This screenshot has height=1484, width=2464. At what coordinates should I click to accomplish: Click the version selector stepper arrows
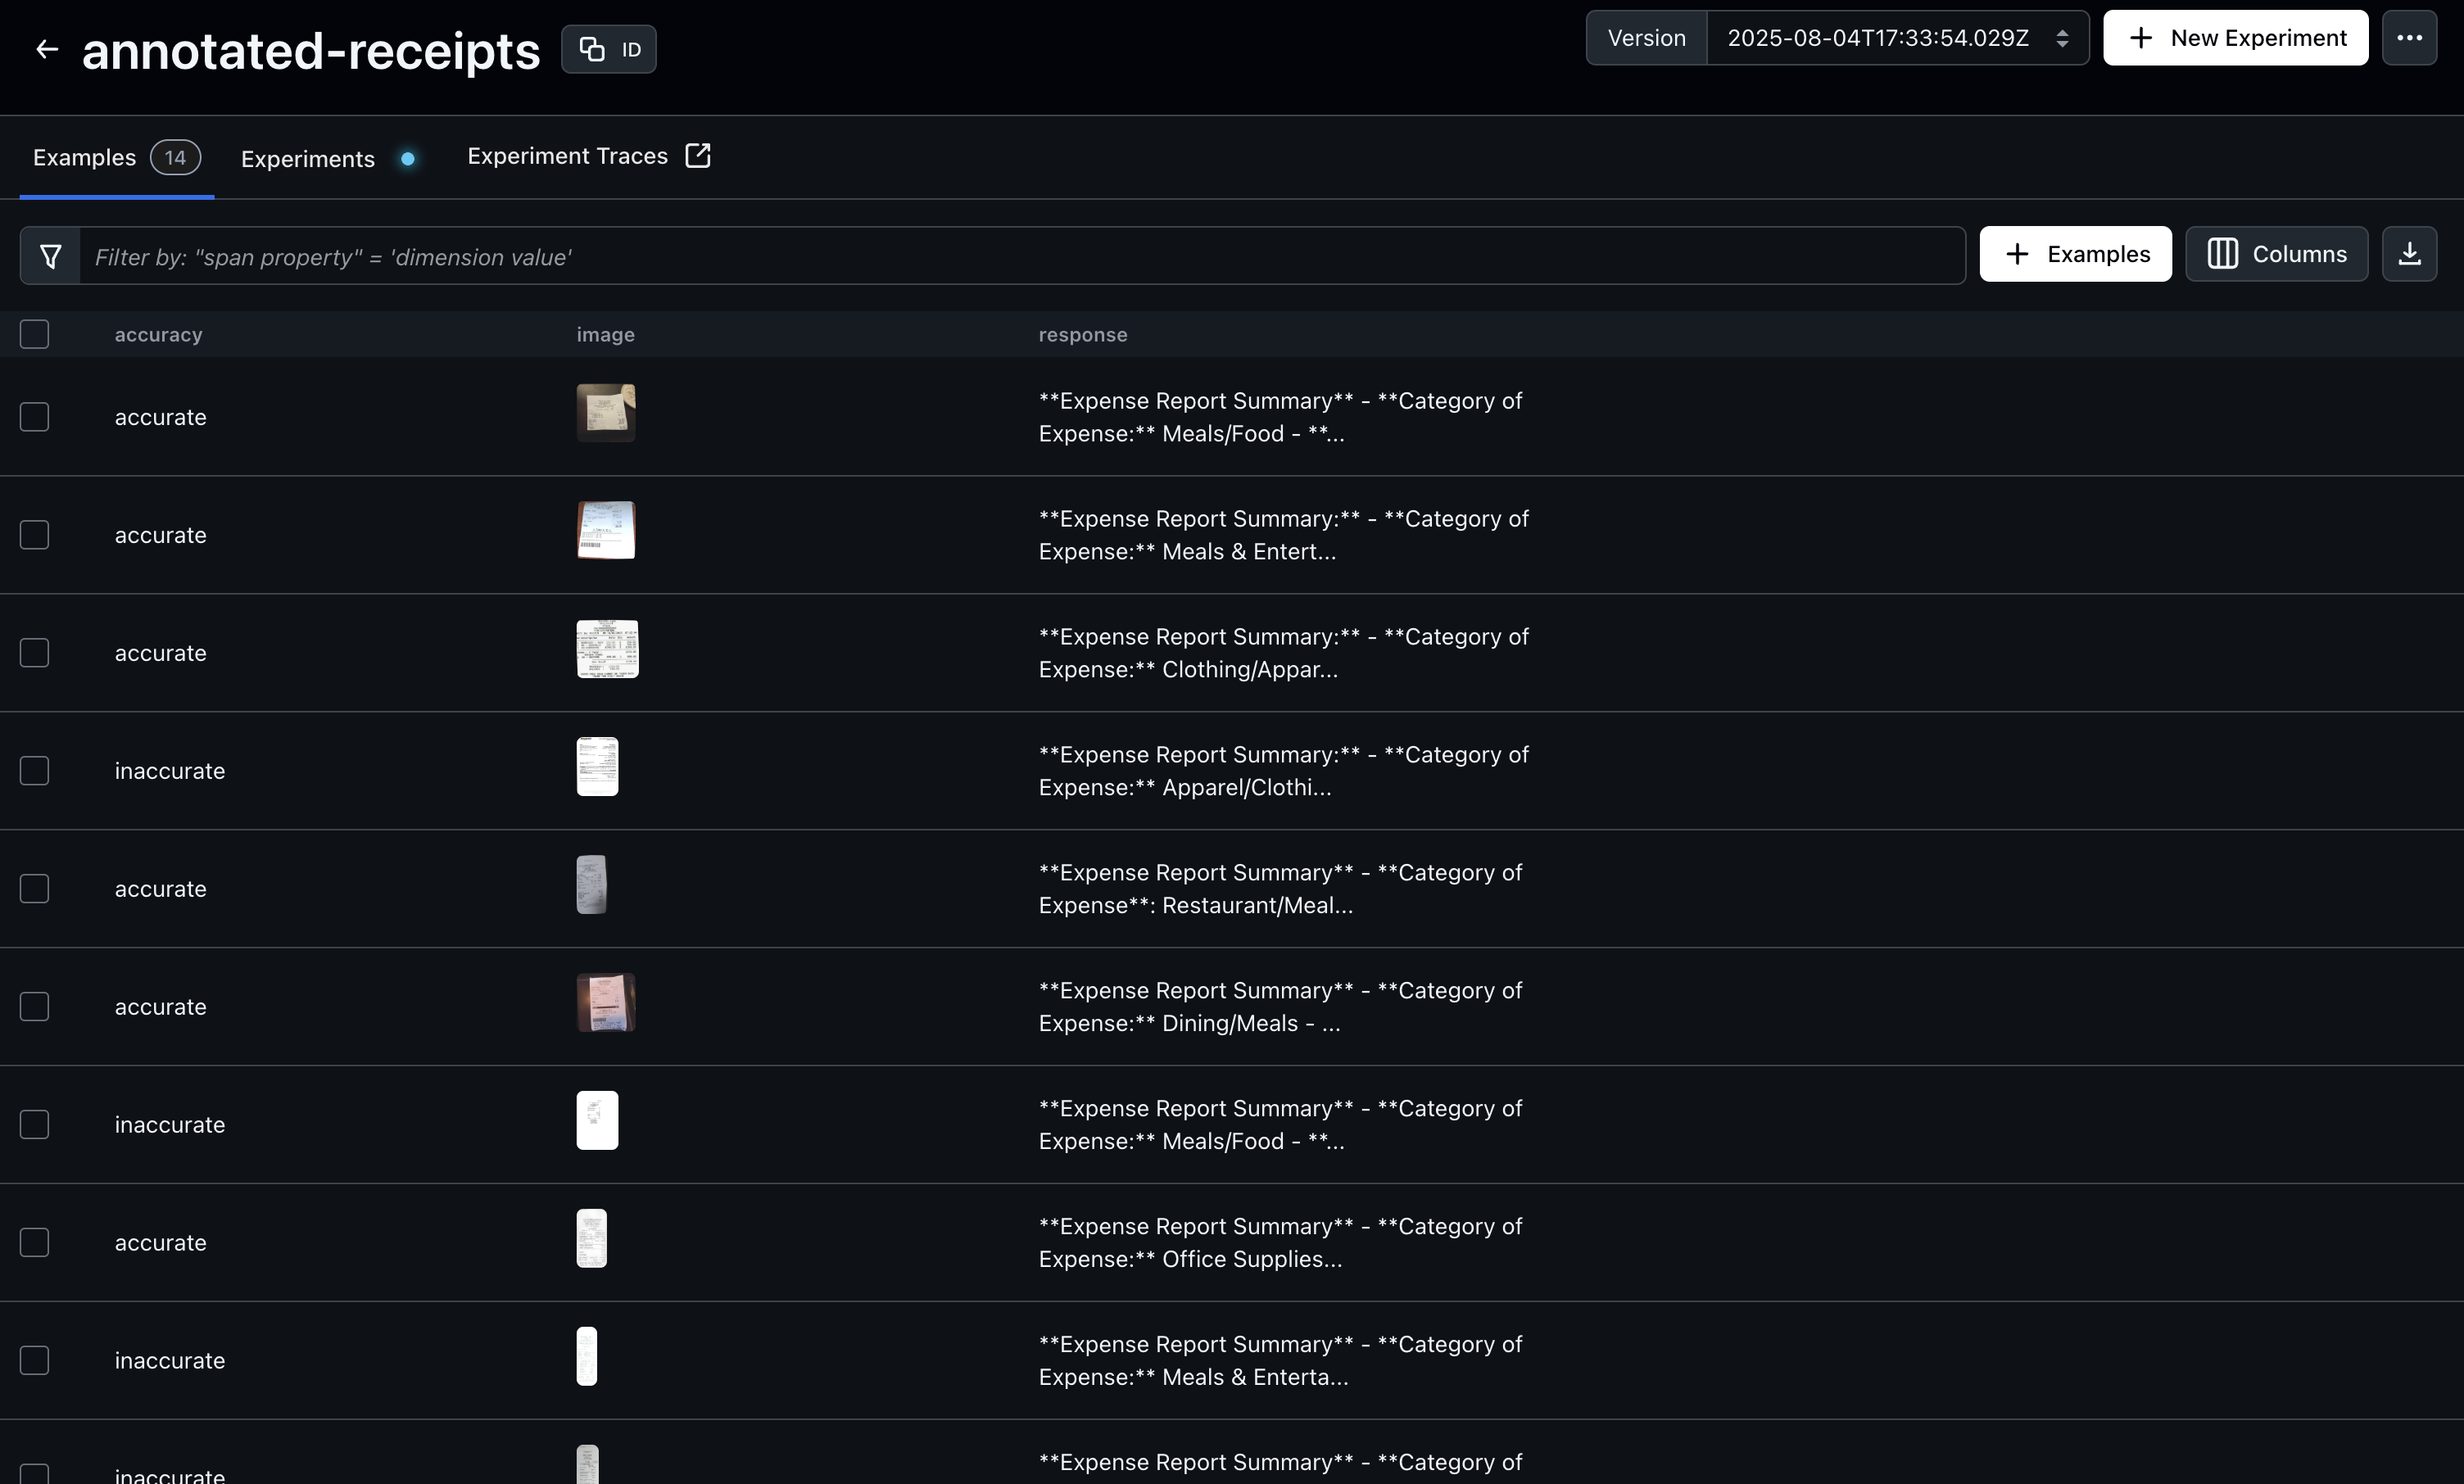tap(2062, 38)
